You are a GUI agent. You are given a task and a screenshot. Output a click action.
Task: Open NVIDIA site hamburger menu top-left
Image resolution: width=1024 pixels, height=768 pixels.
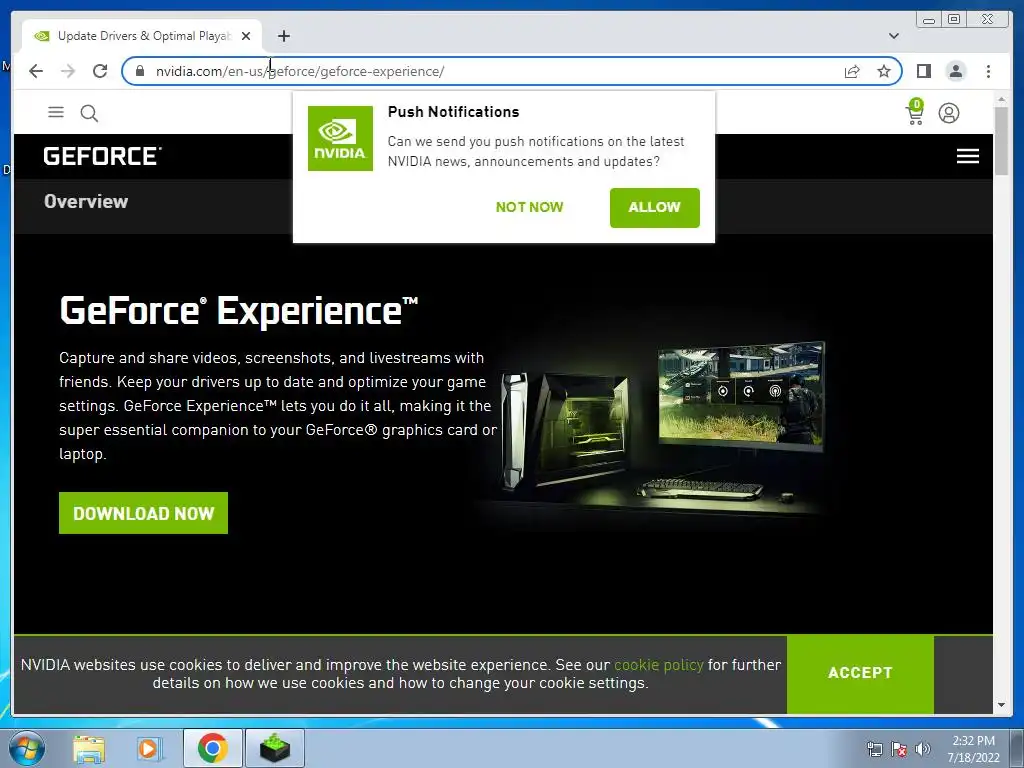click(x=56, y=112)
